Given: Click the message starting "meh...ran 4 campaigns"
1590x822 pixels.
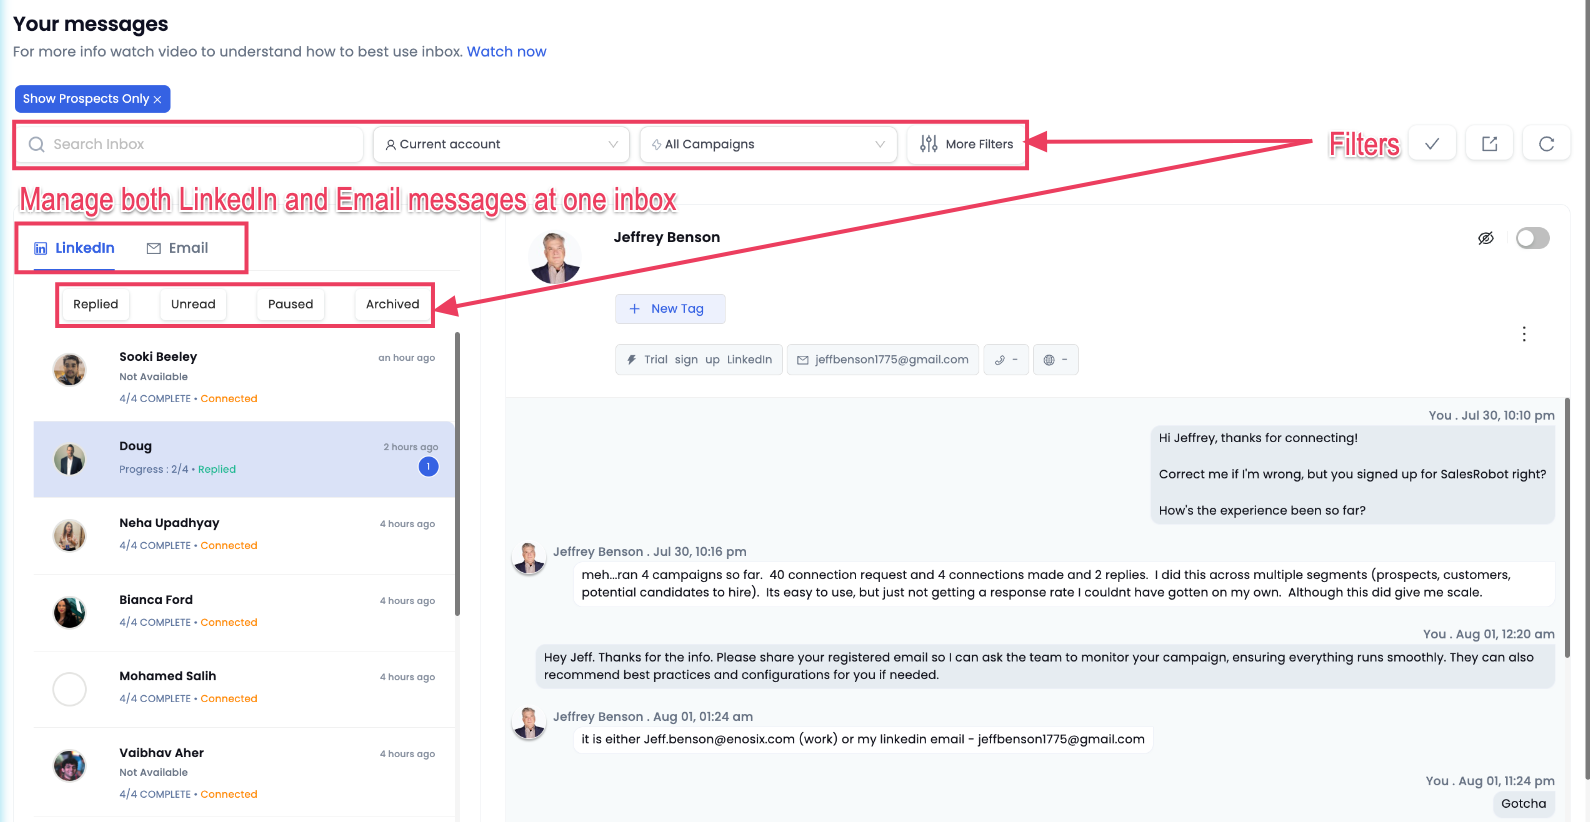Looking at the screenshot, I should pyautogui.click(x=1064, y=583).
